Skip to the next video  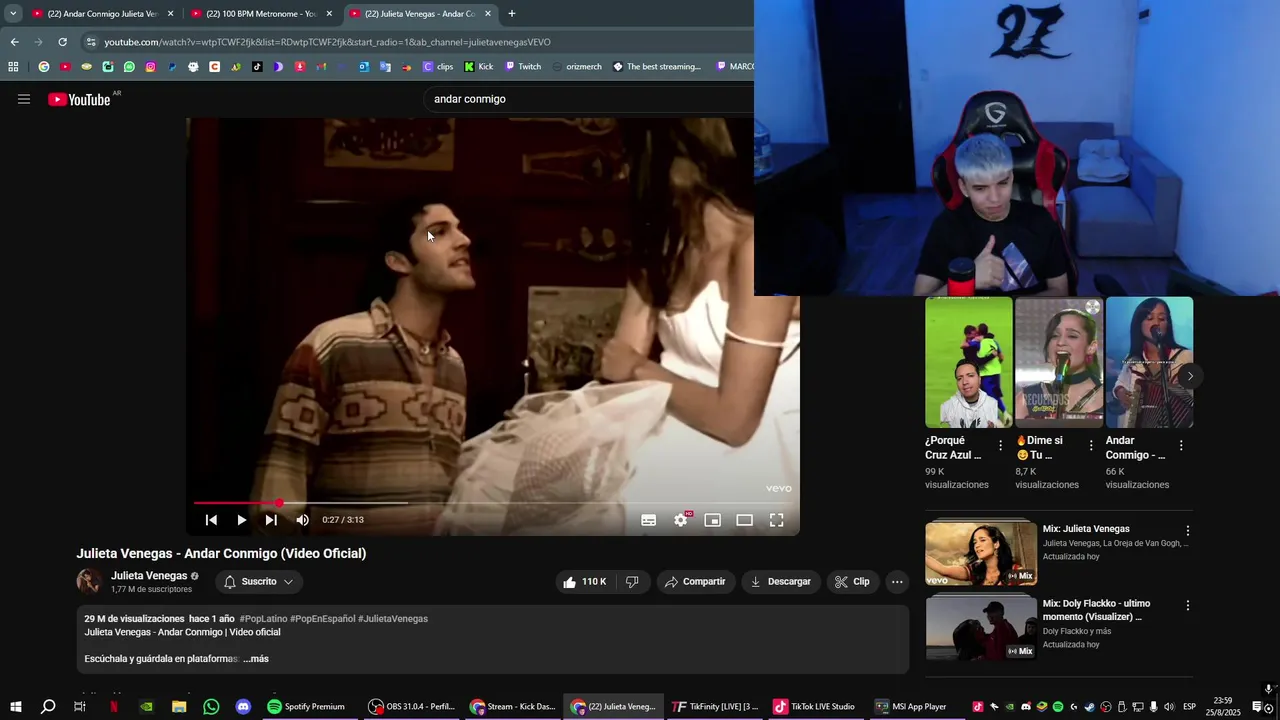pos(271,520)
